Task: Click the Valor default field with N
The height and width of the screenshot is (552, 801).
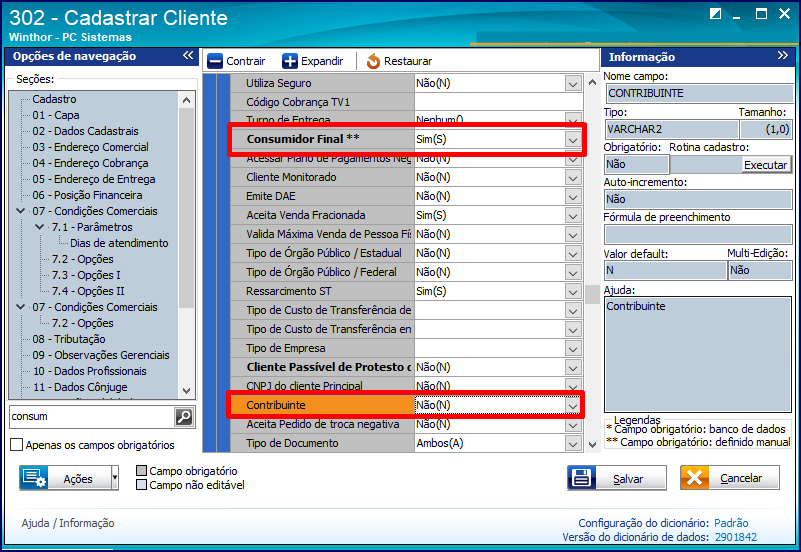Action: (x=666, y=270)
